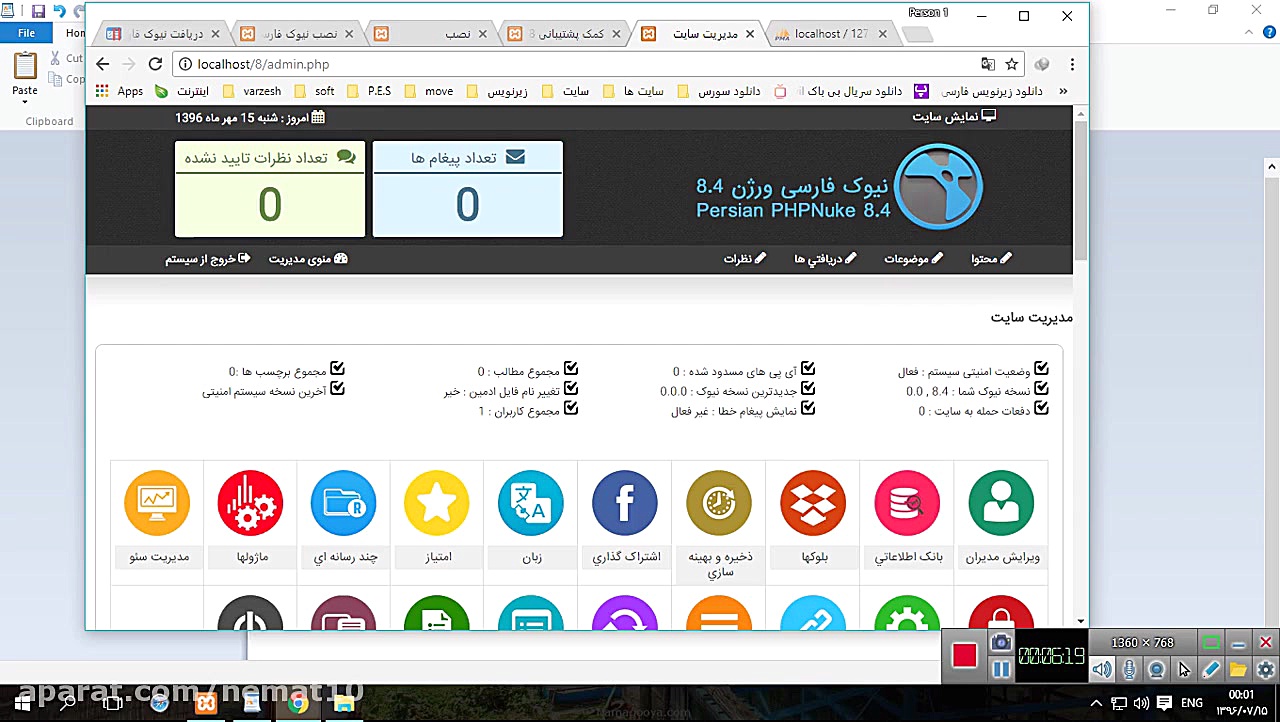1280x722 pixels.
Task: Reload the admin page in Chrome
Action: (x=155, y=64)
